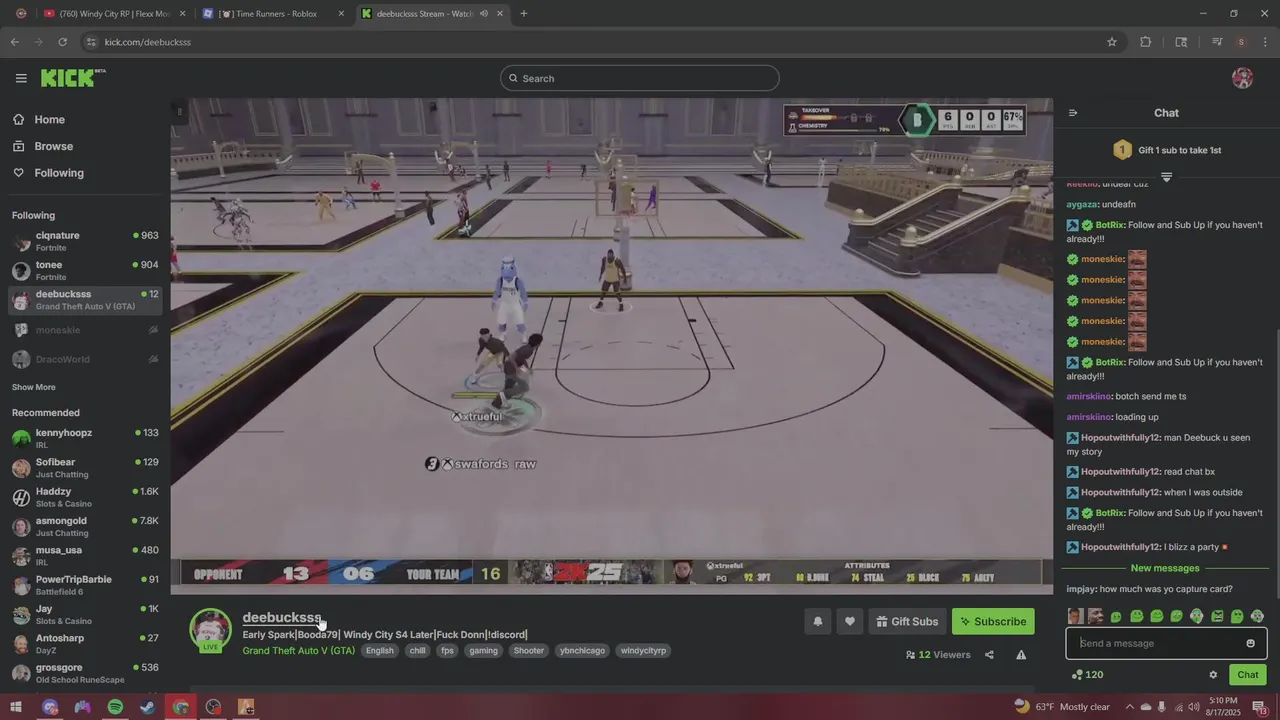Click the English tag
This screenshot has height=720, width=1280.
(x=379, y=650)
